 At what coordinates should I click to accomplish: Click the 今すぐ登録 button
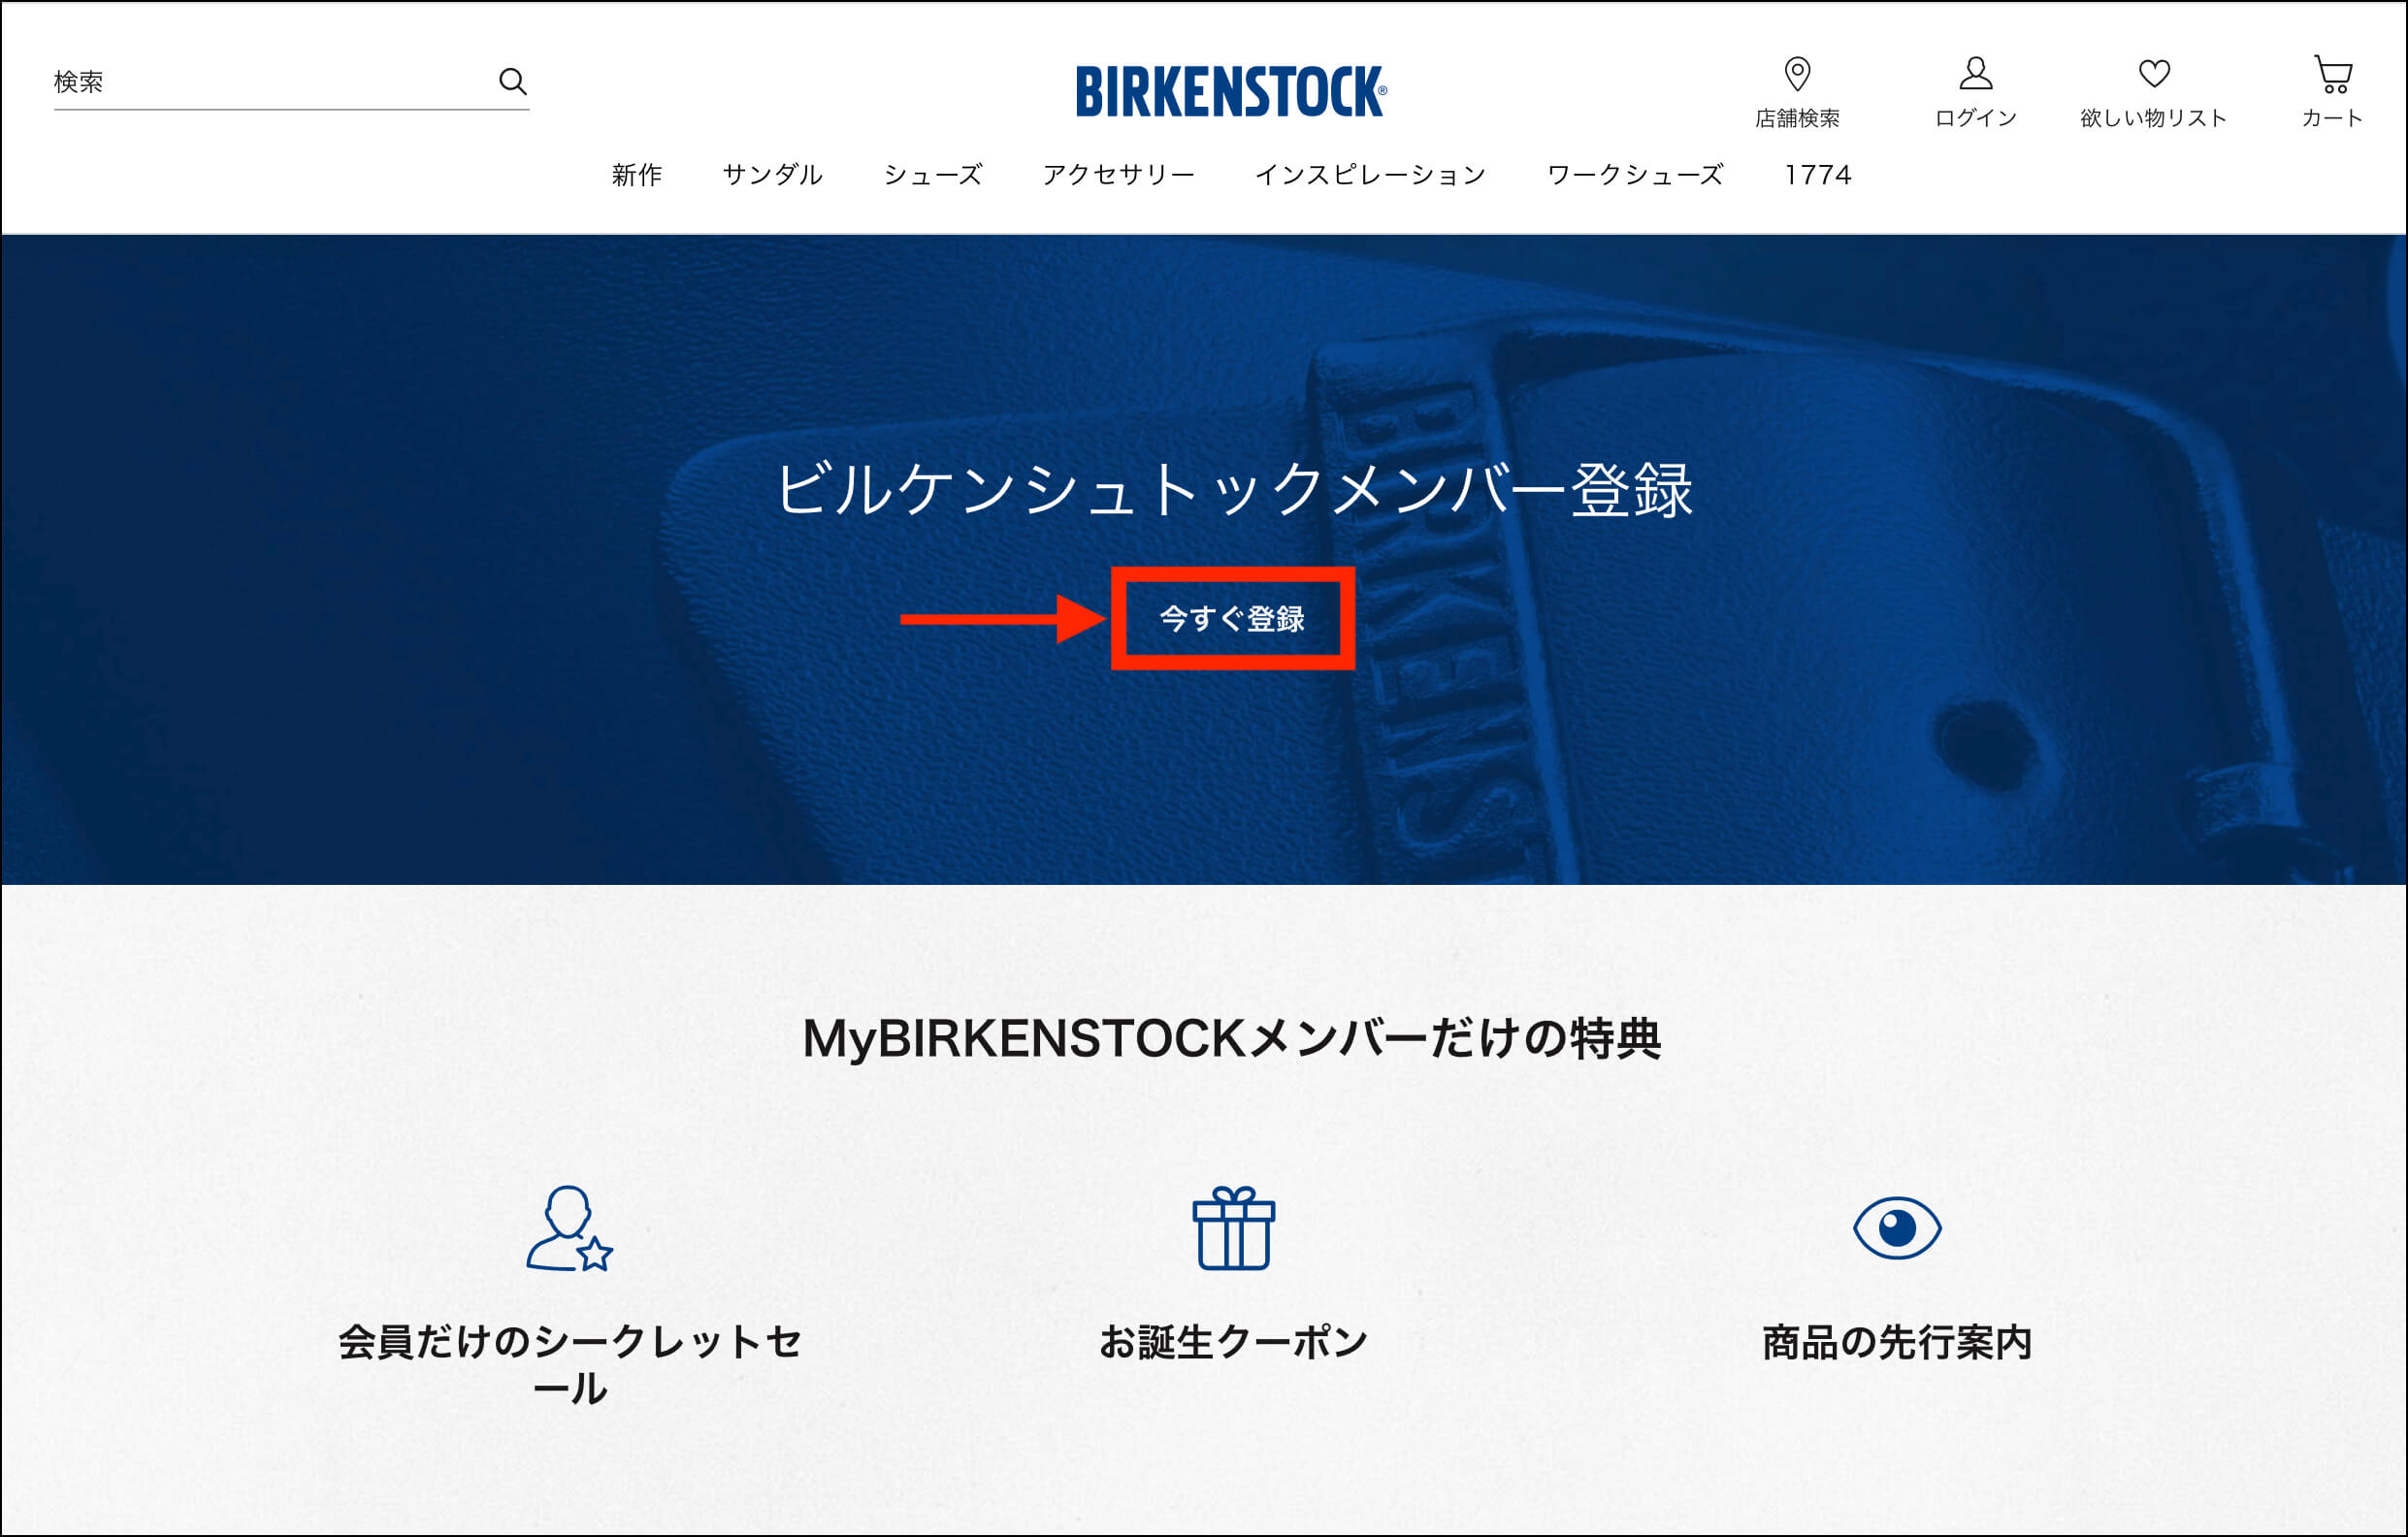[x=1232, y=619]
